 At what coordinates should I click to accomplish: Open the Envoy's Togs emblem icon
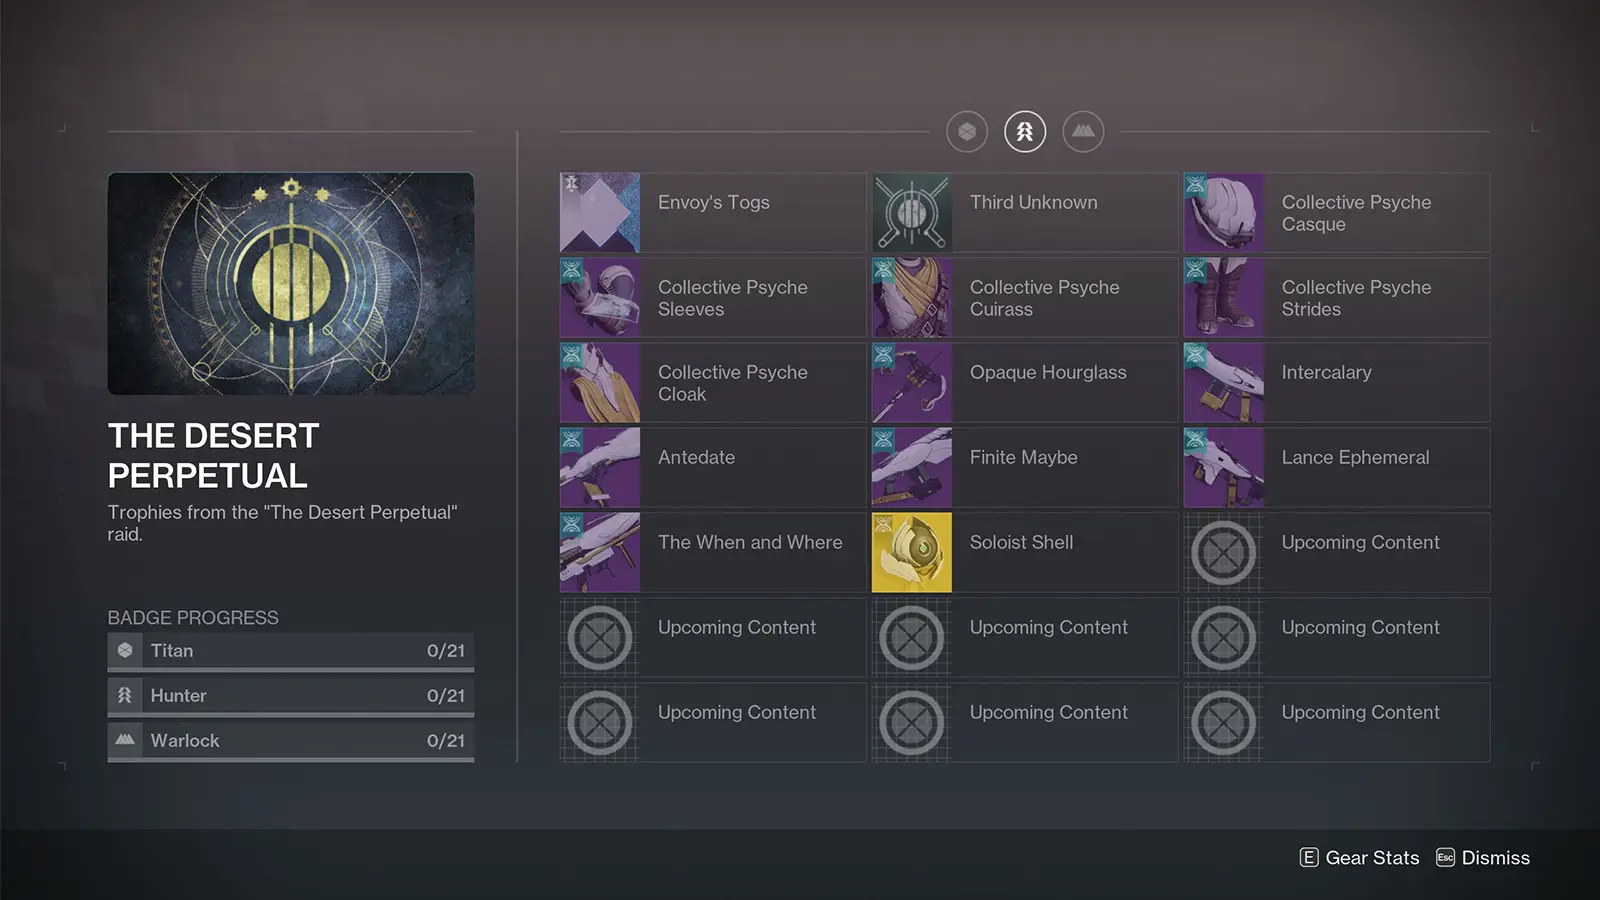click(x=600, y=212)
